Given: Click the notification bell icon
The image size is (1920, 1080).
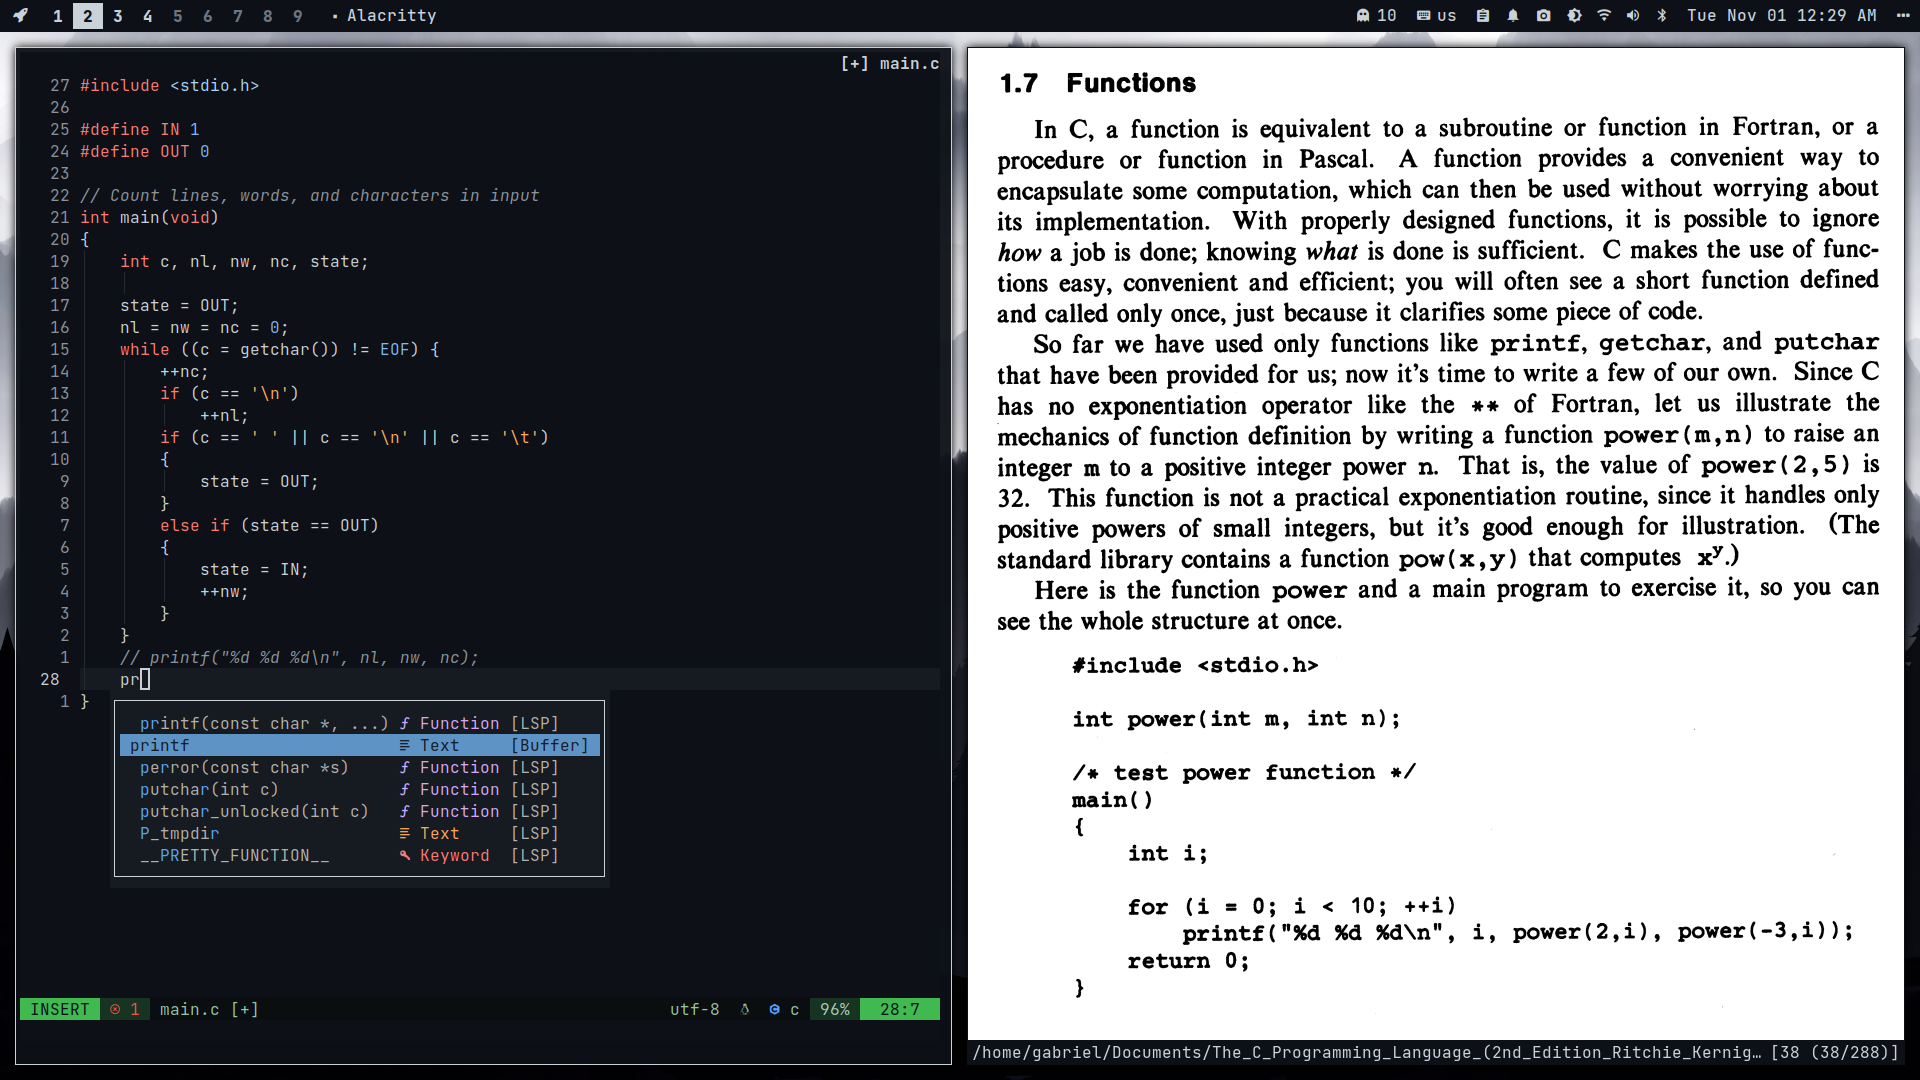Looking at the screenshot, I should 1513,15.
